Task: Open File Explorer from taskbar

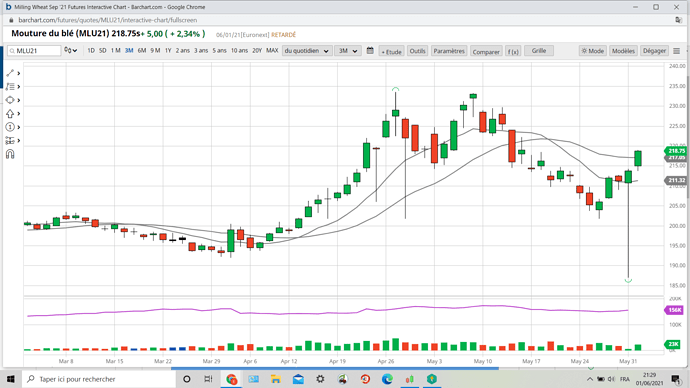Action: pos(276,379)
